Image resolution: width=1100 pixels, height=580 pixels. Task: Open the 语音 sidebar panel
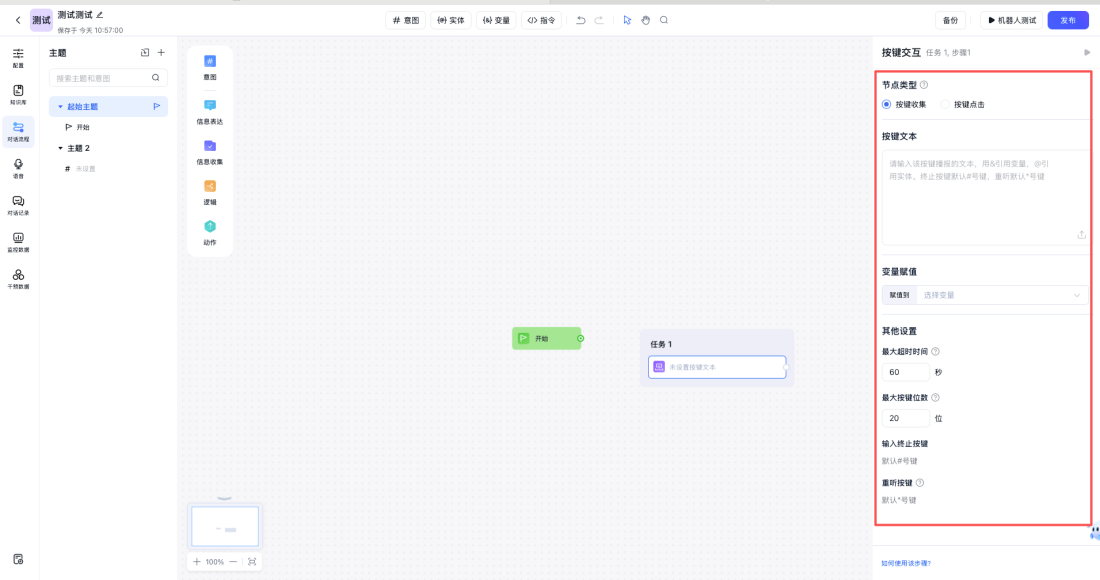point(18,165)
